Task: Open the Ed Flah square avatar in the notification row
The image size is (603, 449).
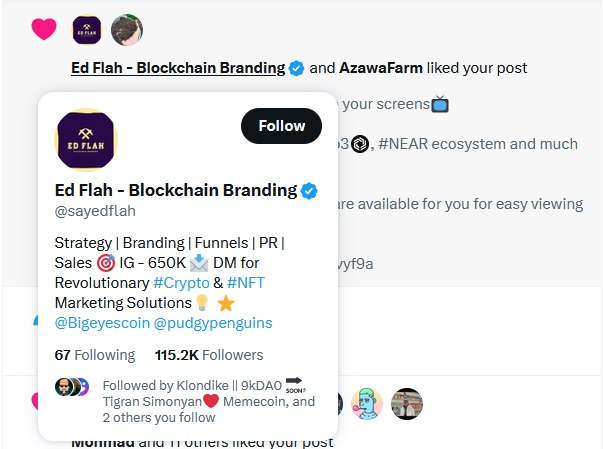Action: 87,30
